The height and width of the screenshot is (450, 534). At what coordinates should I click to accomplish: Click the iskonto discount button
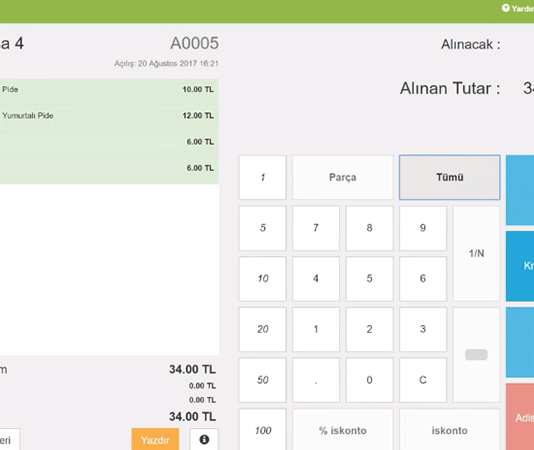coord(450,430)
